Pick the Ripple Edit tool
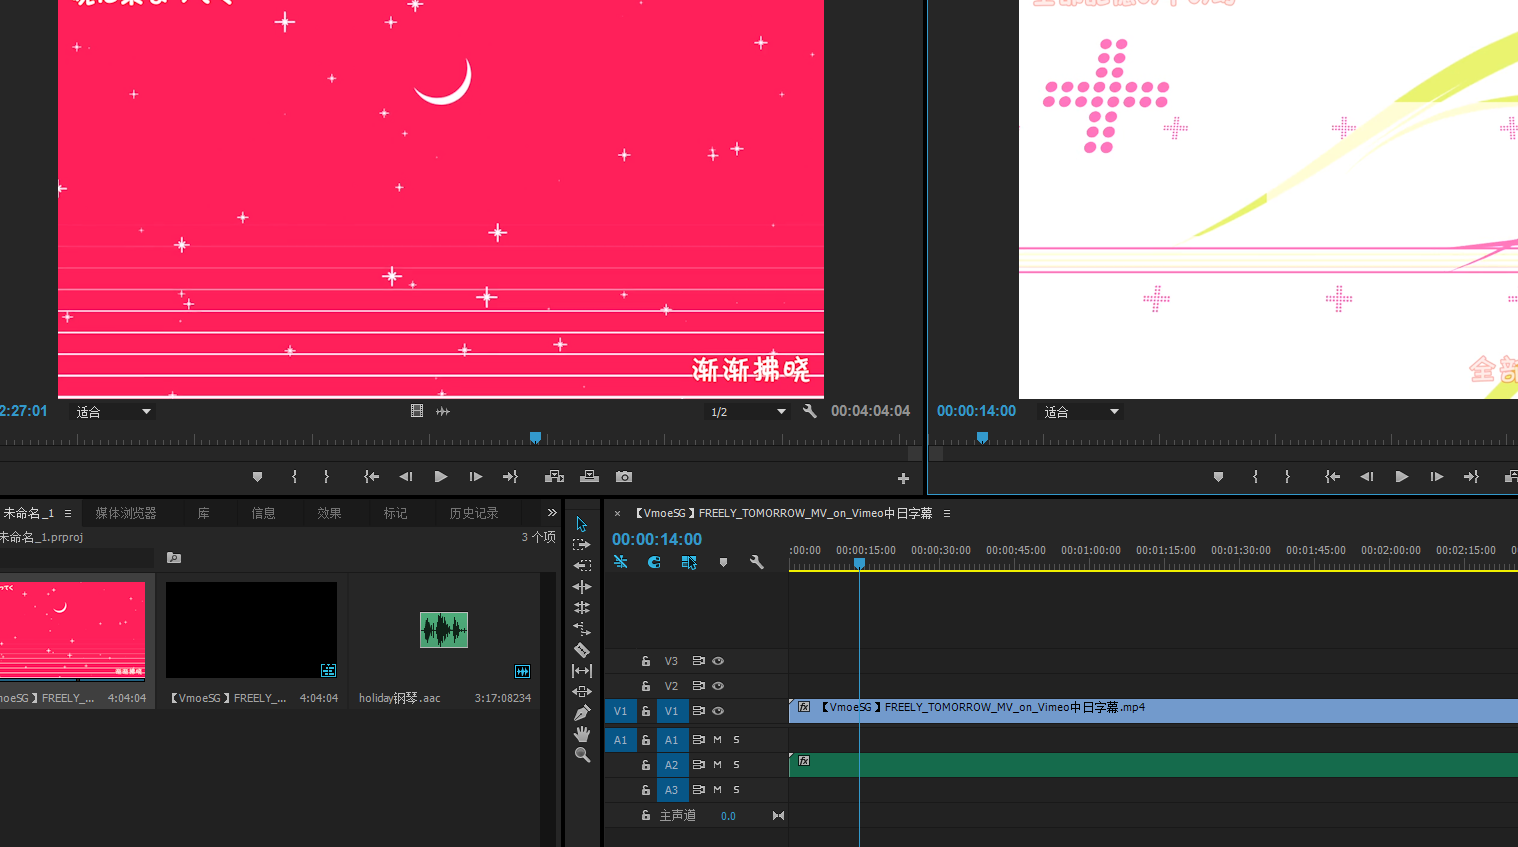This screenshot has width=1518, height=847. click(x=582, y=587)
